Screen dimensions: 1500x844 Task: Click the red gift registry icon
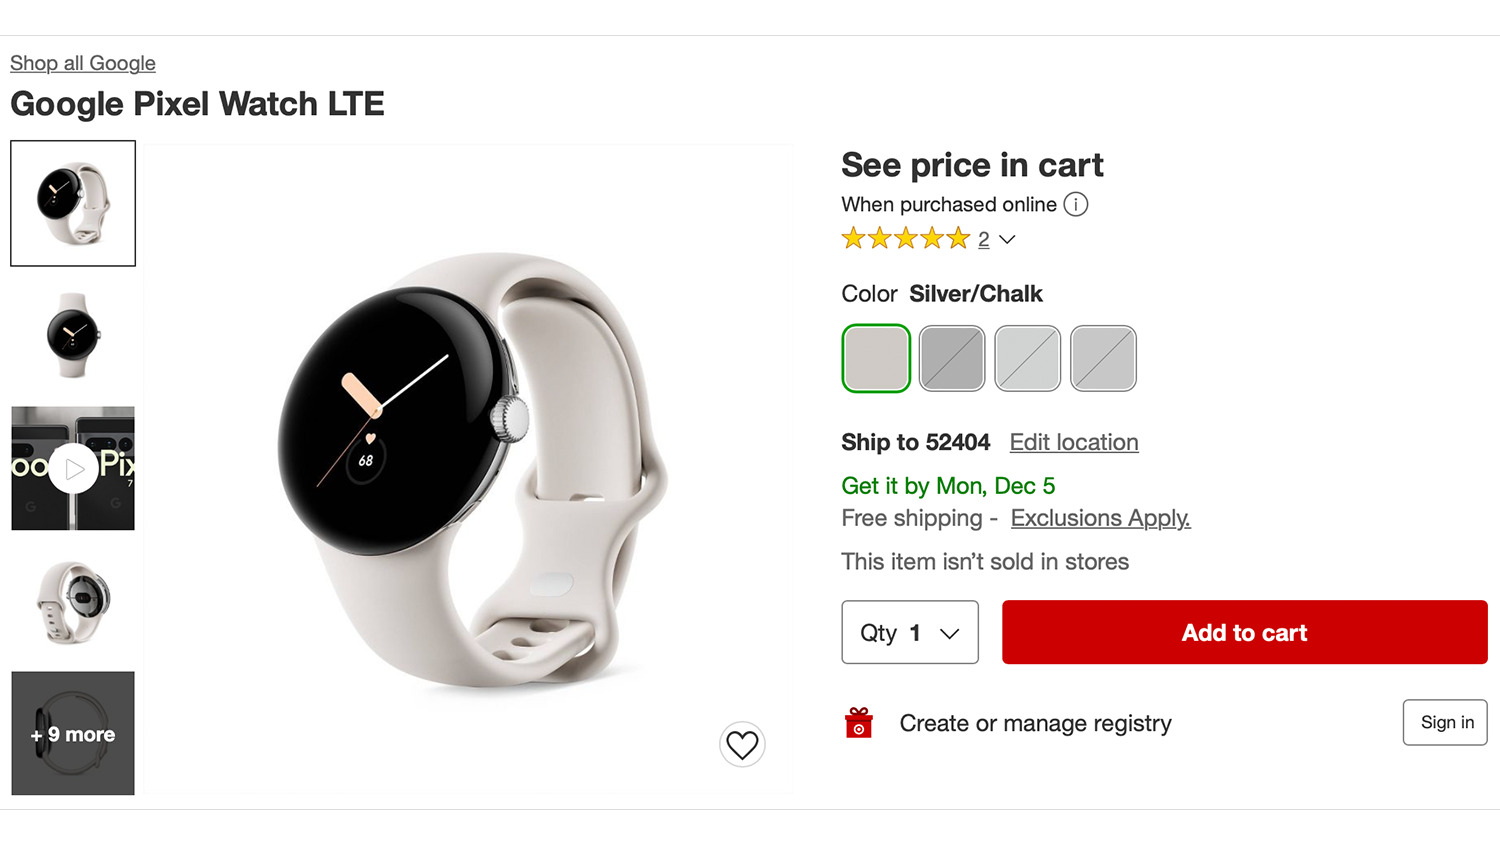pos(858,723)
